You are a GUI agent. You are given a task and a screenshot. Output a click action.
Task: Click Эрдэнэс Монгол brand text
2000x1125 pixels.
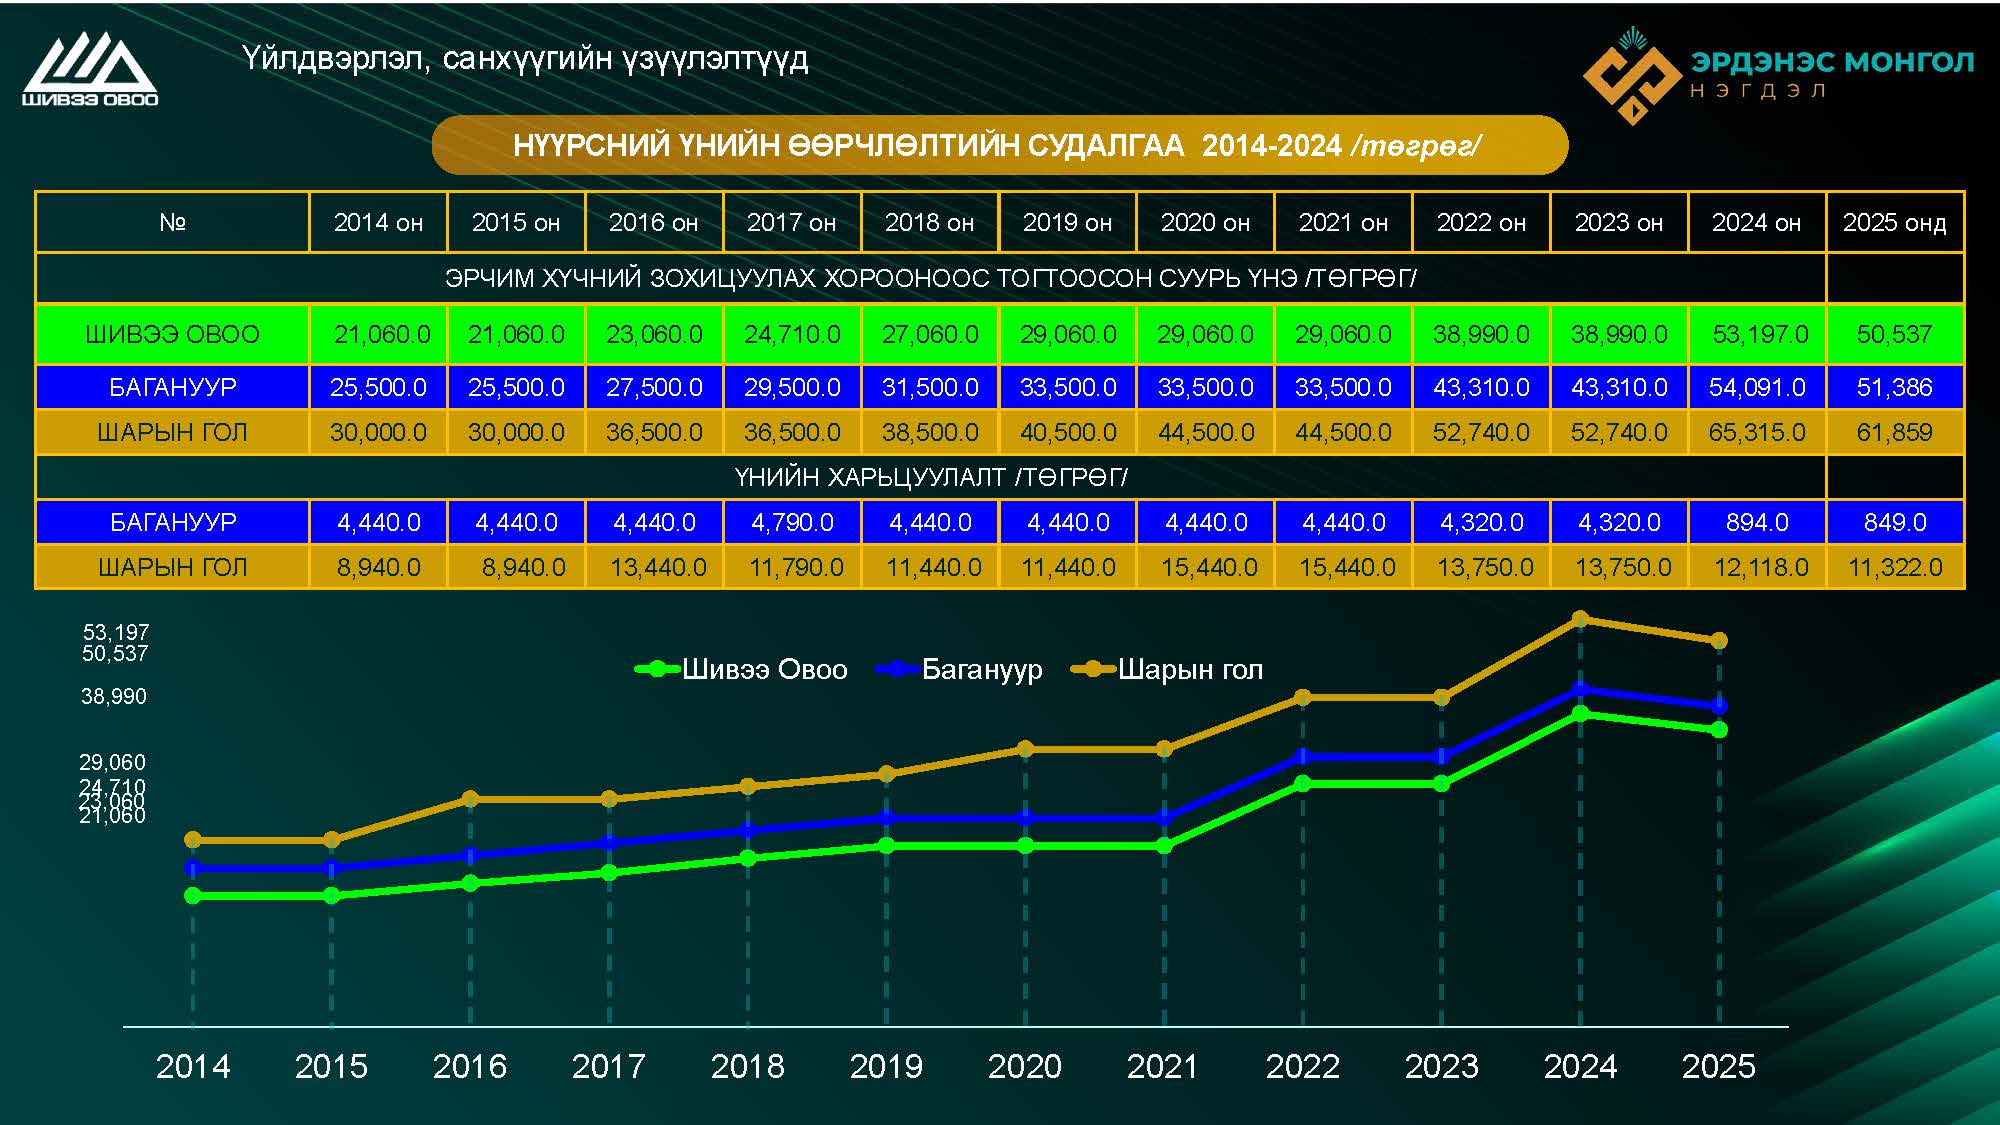click(1831, 63)
